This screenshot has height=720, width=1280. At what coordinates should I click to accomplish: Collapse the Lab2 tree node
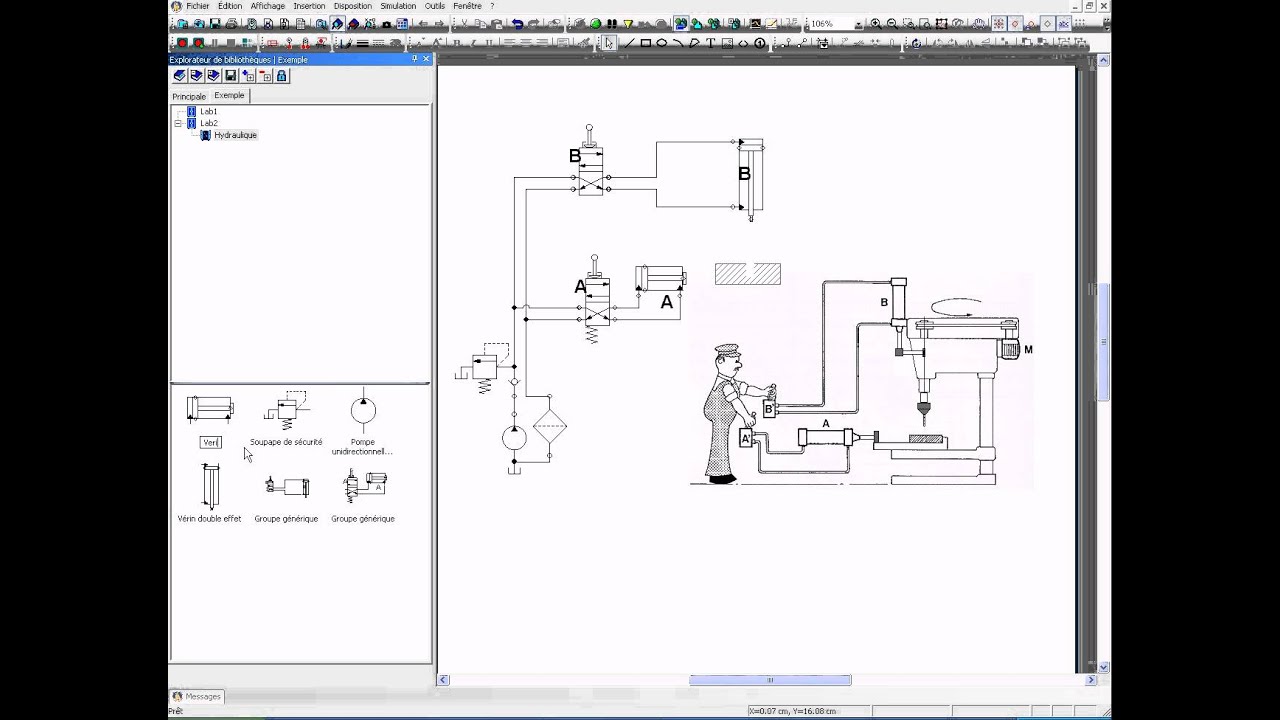pos(179,123)
